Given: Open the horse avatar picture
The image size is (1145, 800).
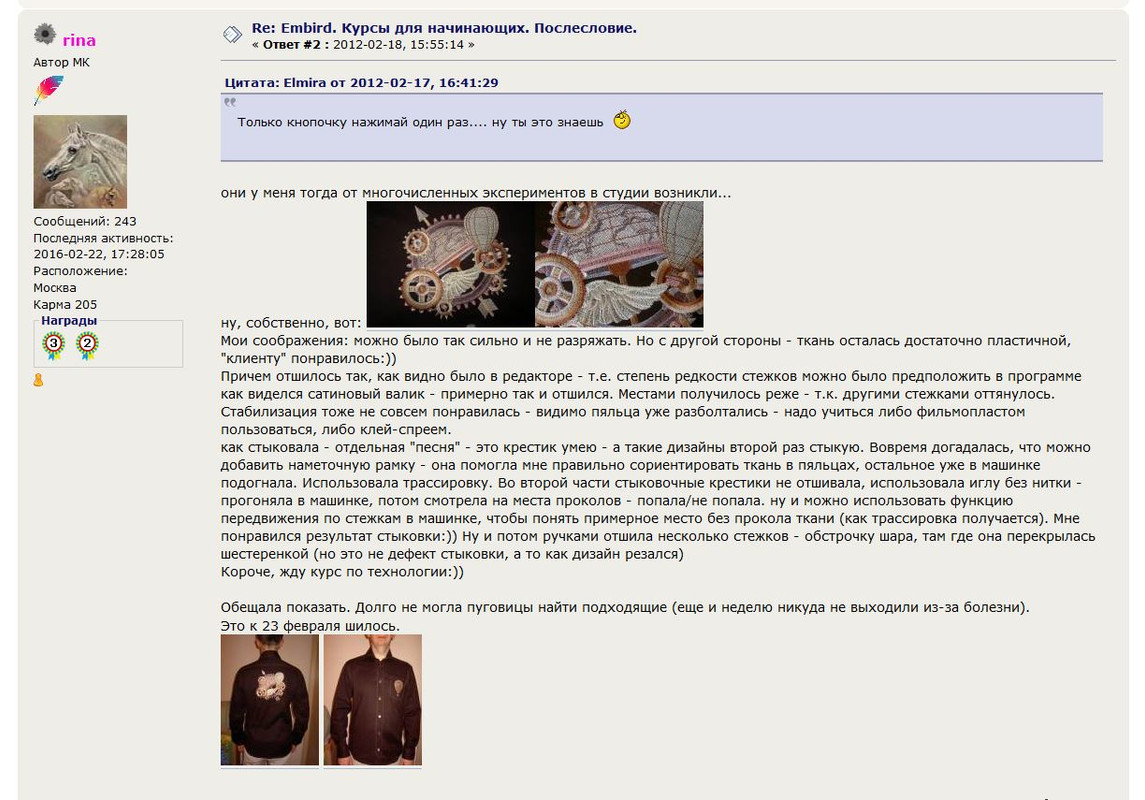Looking at the screenshot, I should pos(80,161).
